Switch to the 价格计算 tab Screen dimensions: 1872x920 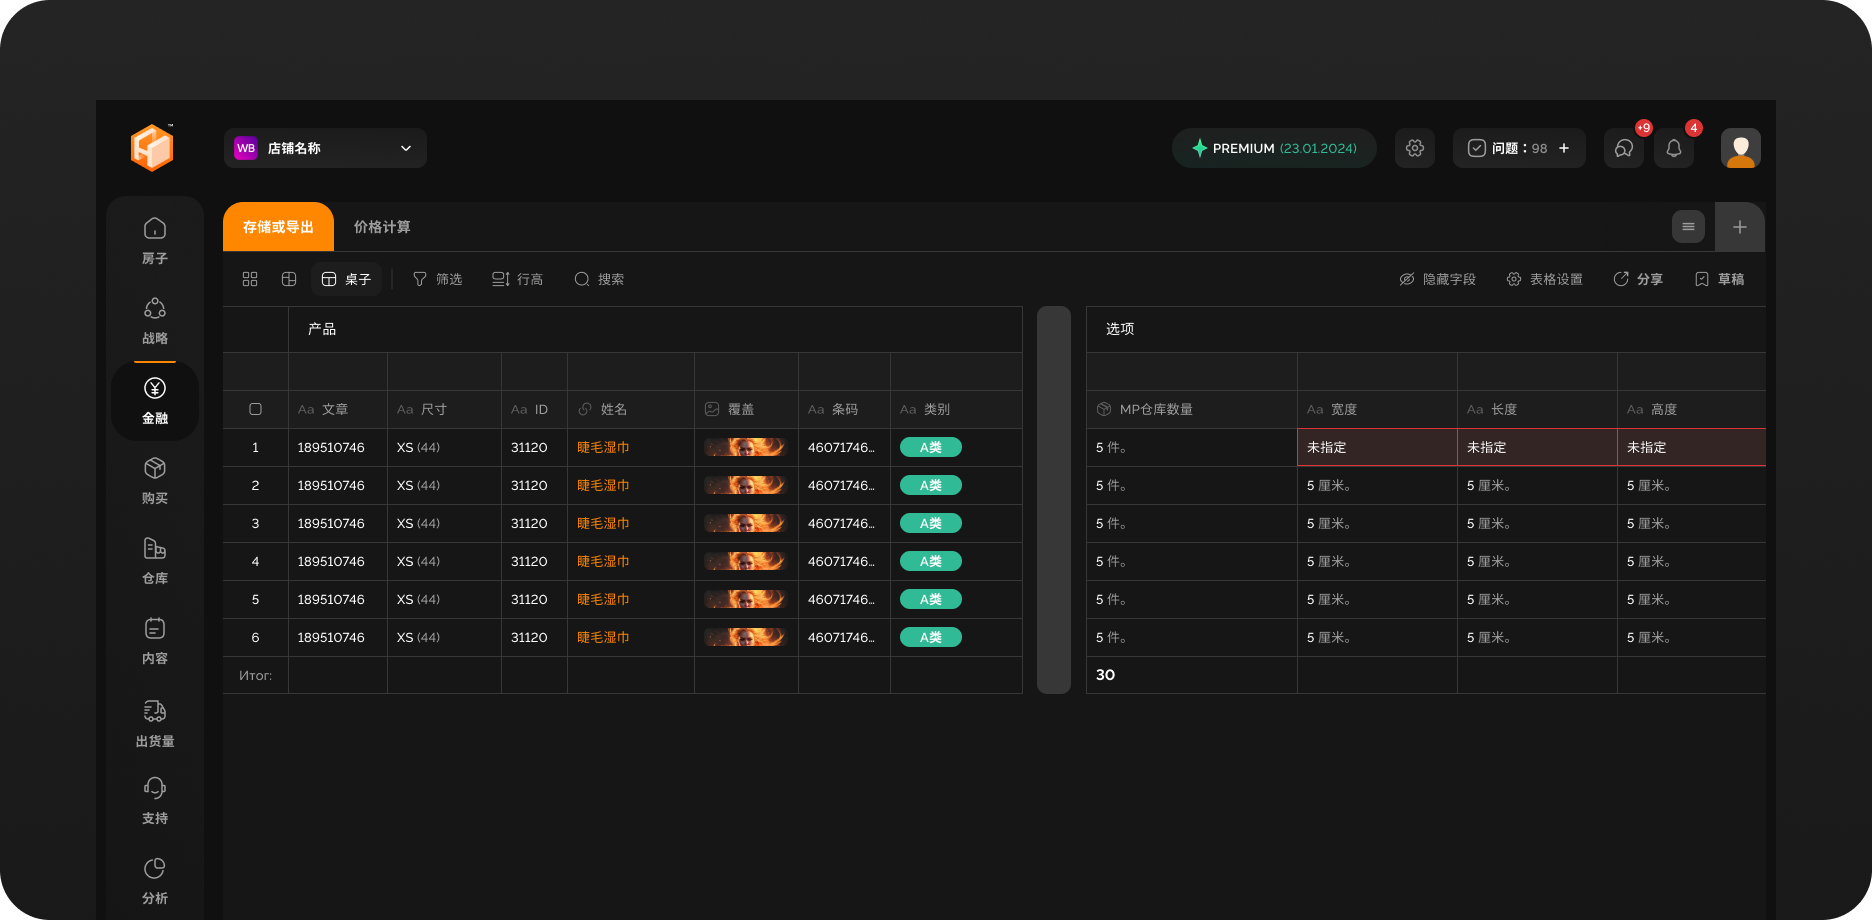[382, 227]
